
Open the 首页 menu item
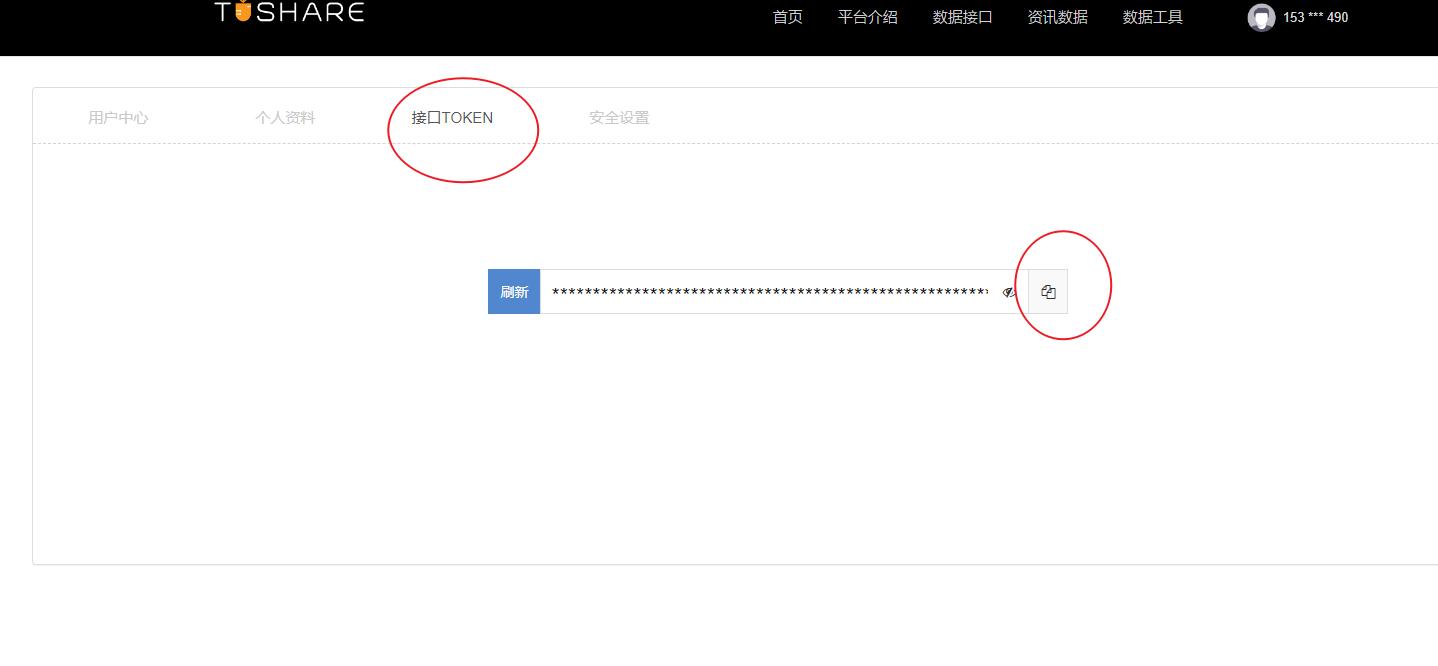(x=787, y=17)
